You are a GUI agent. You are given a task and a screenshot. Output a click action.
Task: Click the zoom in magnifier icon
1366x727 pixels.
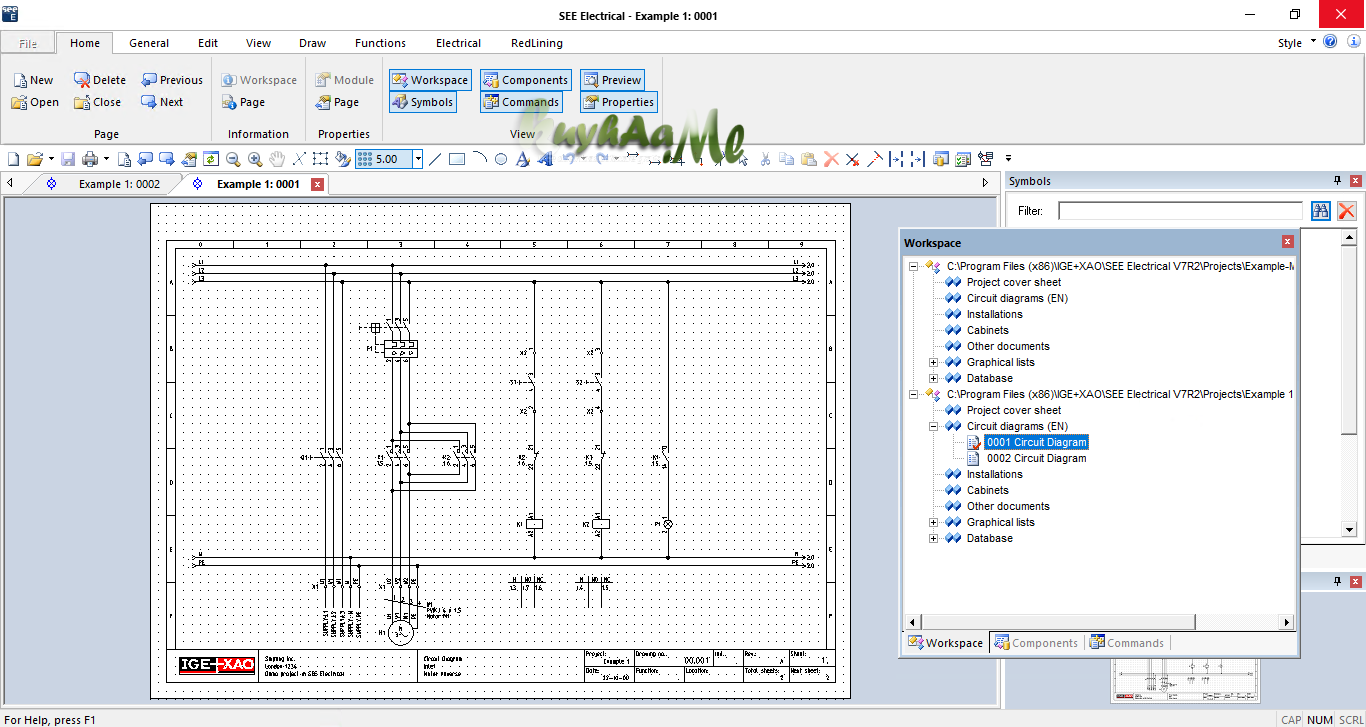tap(255, 159)
